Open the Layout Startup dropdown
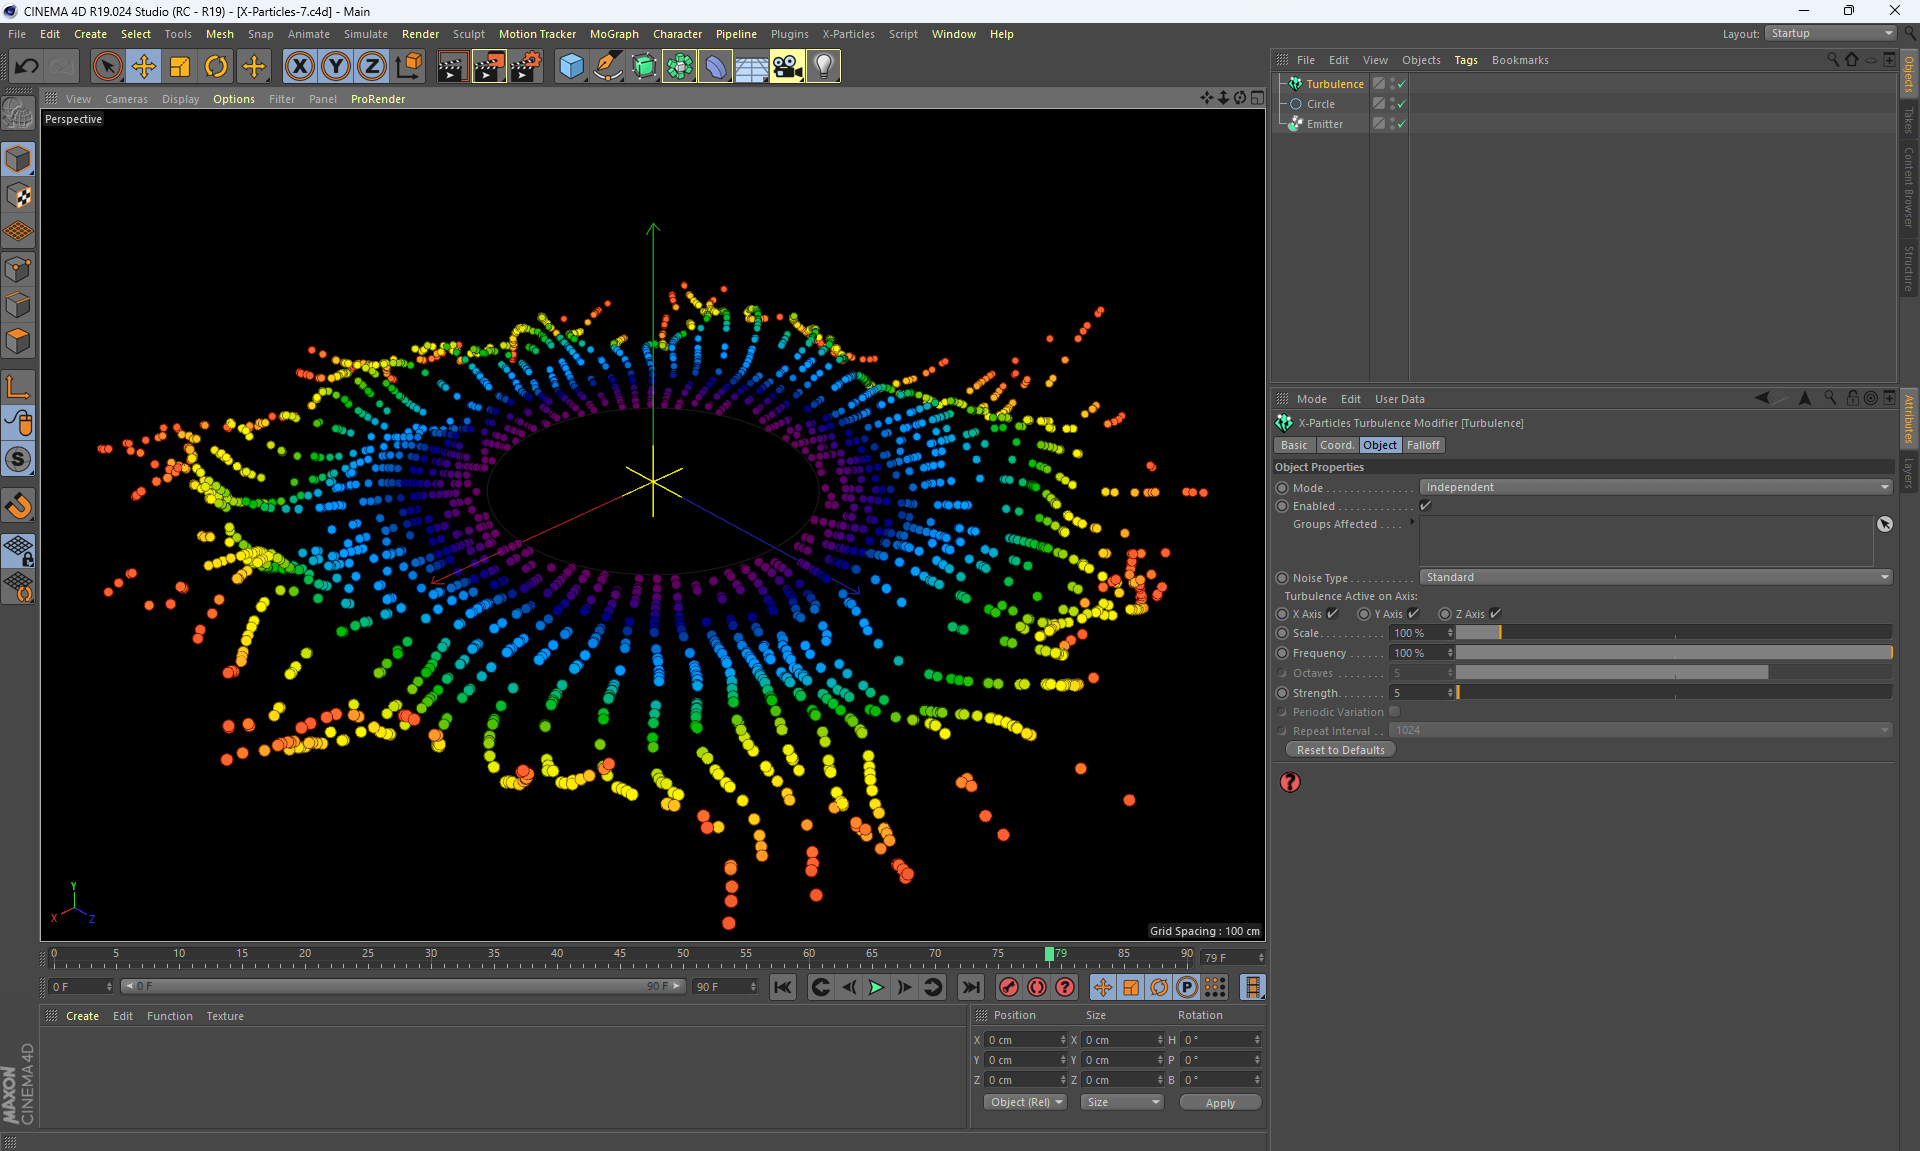This screenshot has height=1151, width=1920. (x=1830, y=34)
